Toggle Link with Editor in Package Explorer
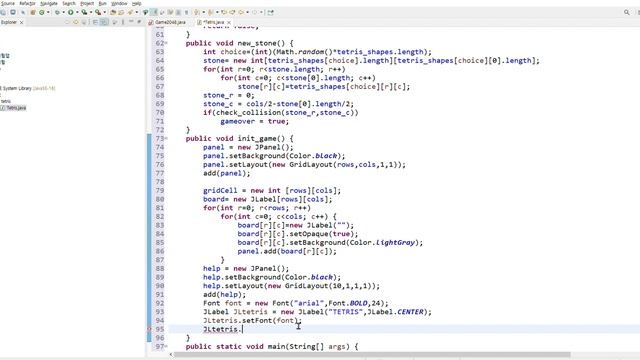 104,22
